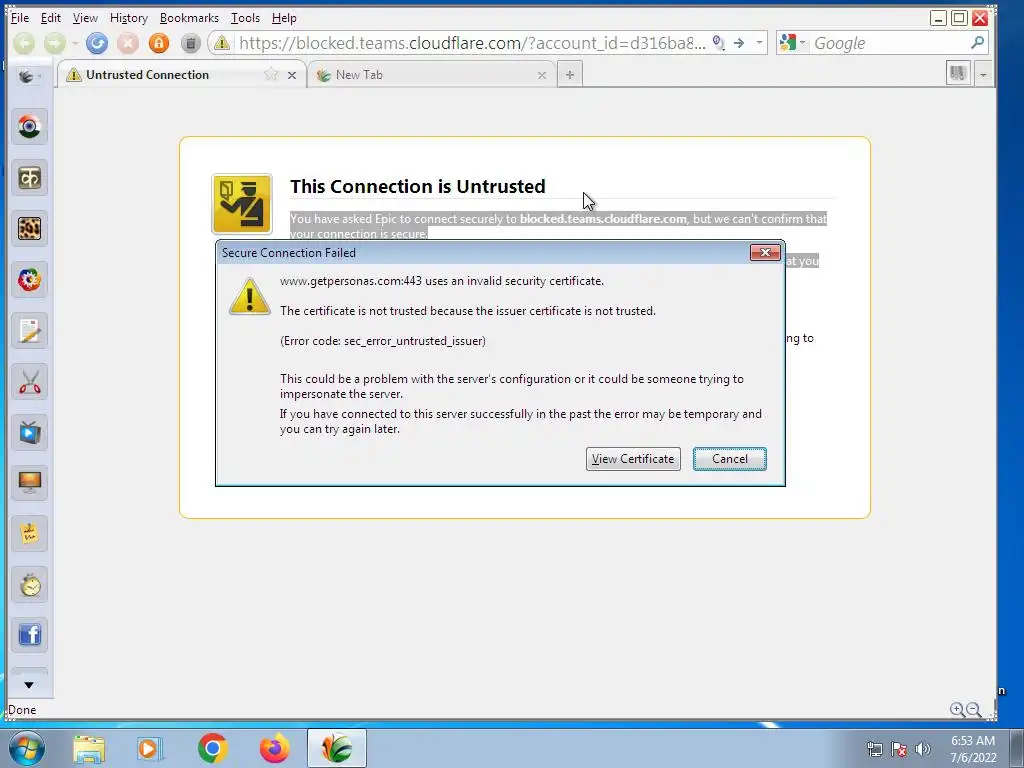The width and height of the screenshot is (1024, 768).
Task: Open the Help menu
Action: 284,18
